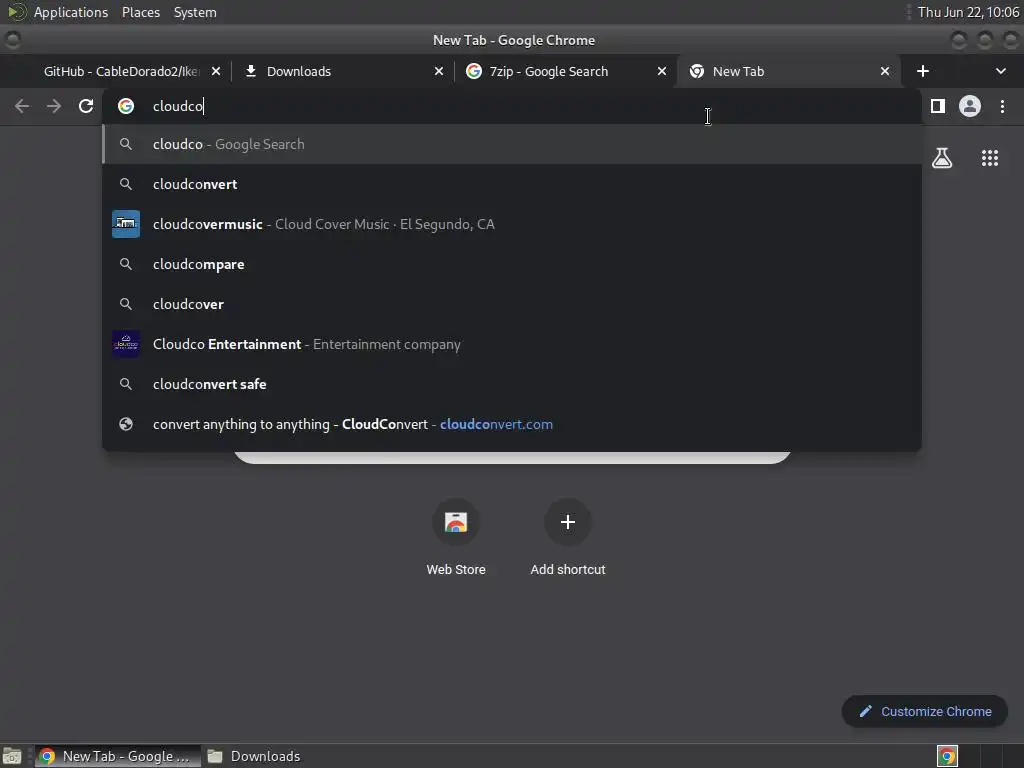Open Chrome's three-dot menu
This screenshot has width=1024, height=768.
(1002, 106)
